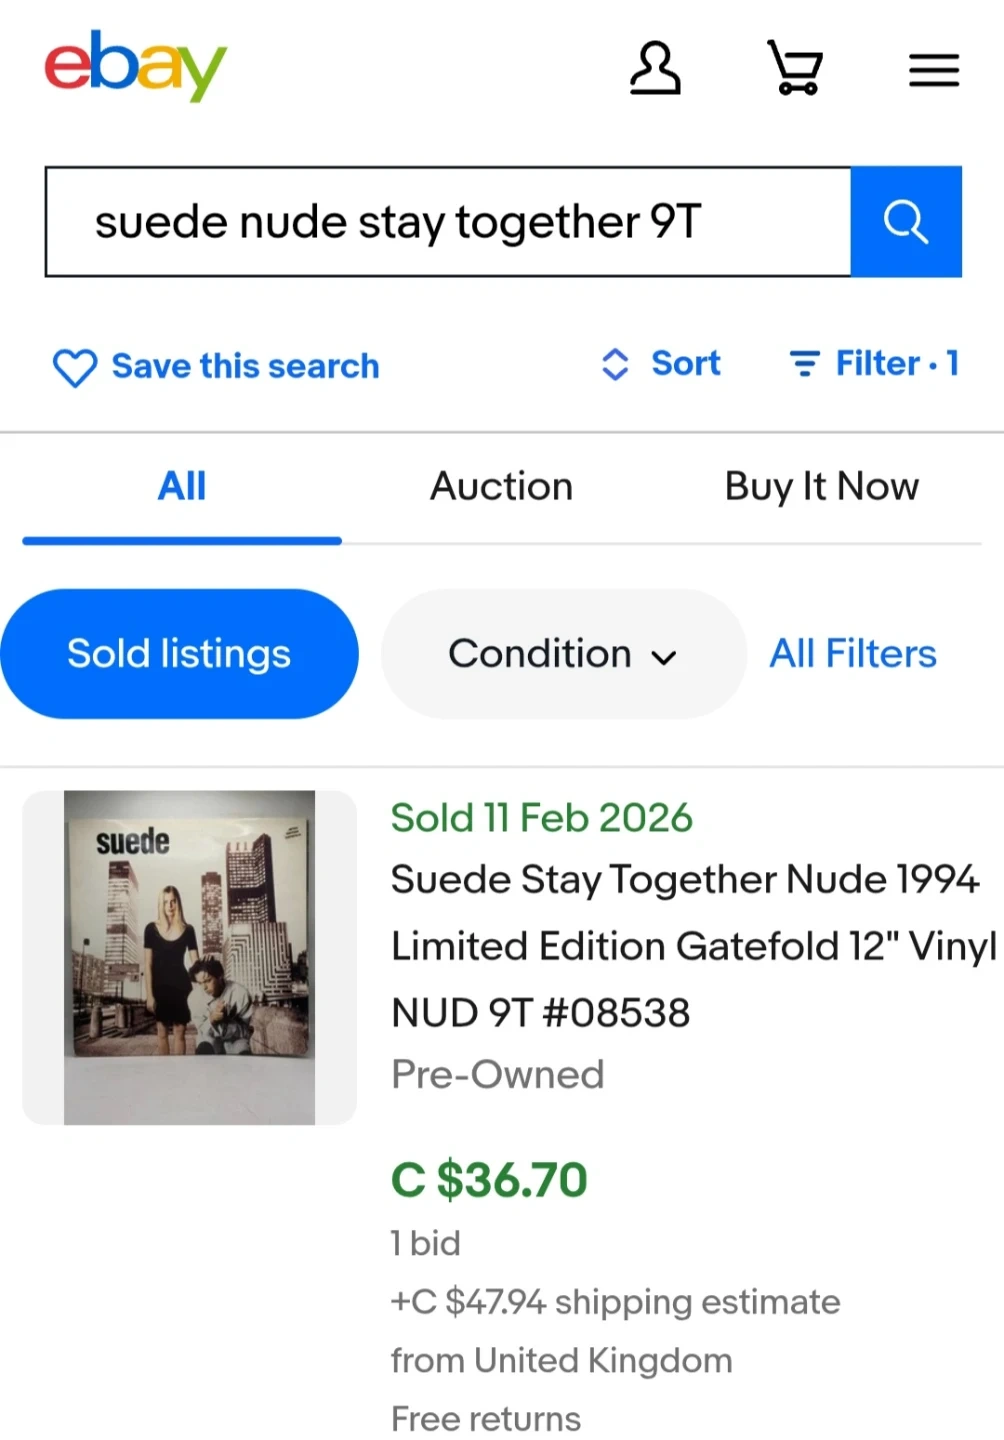Click the Sort arrows icon
Viewport: 1004px width, 1440px height.
615,364
